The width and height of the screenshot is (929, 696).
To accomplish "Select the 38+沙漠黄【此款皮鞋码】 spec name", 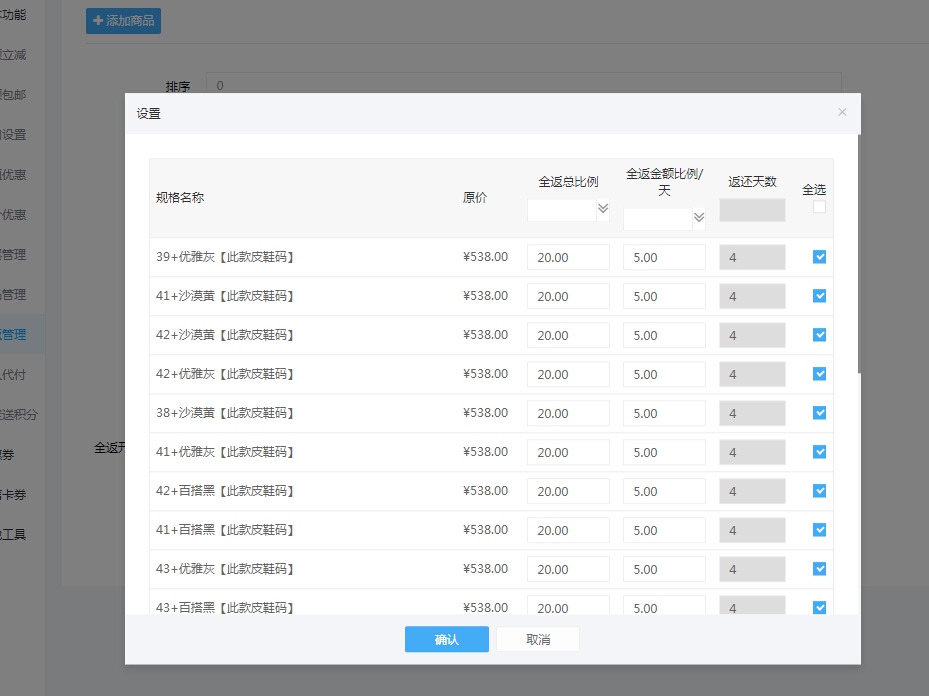I will click(225, 413).
